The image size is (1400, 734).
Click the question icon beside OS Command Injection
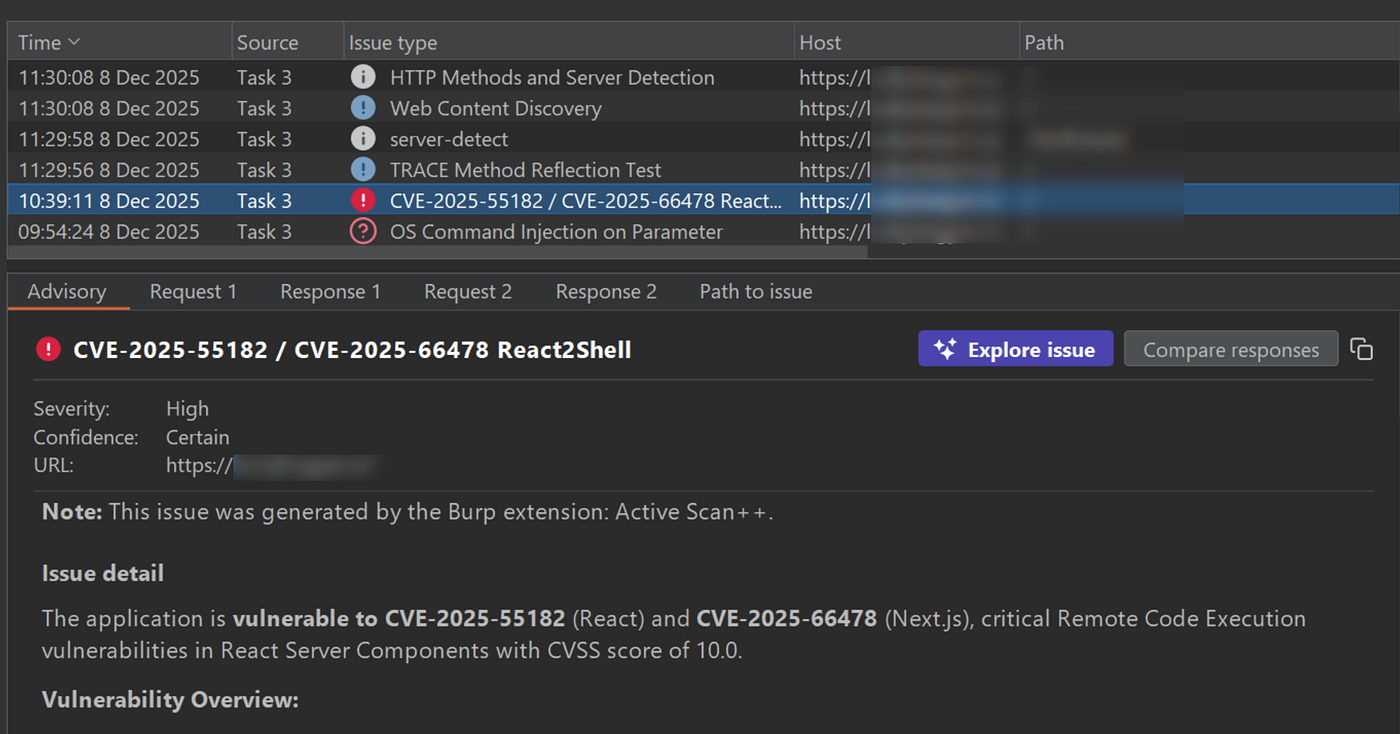coord(363,231)
